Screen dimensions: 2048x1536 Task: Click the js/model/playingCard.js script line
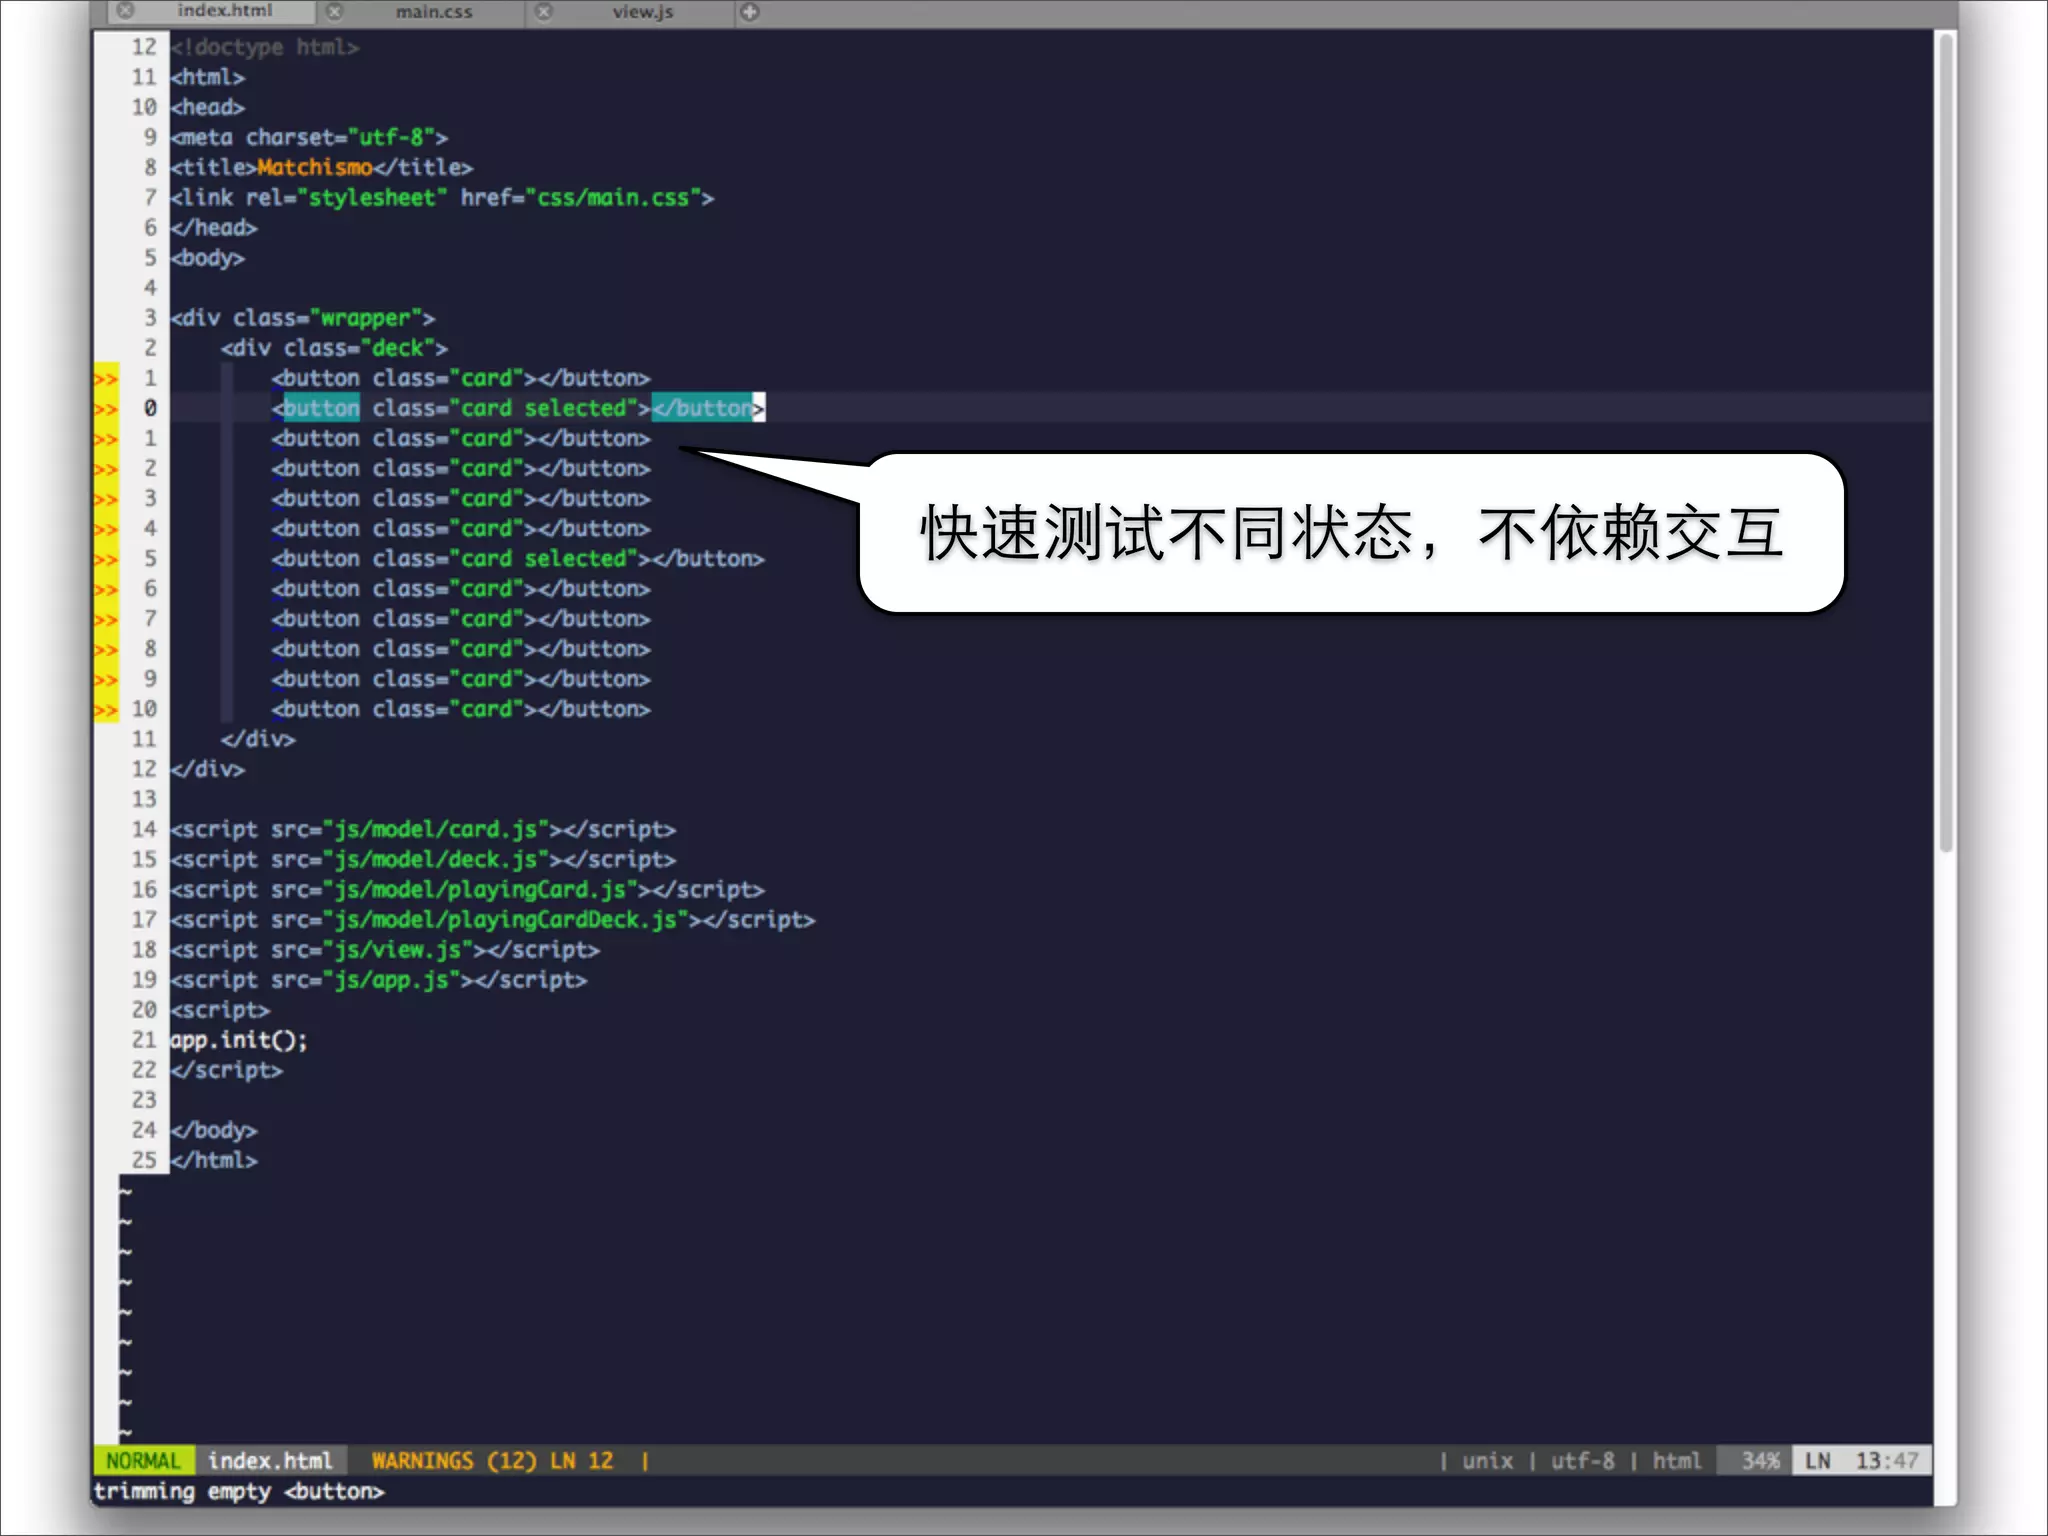pyautogui.click(x=467, y=890)
